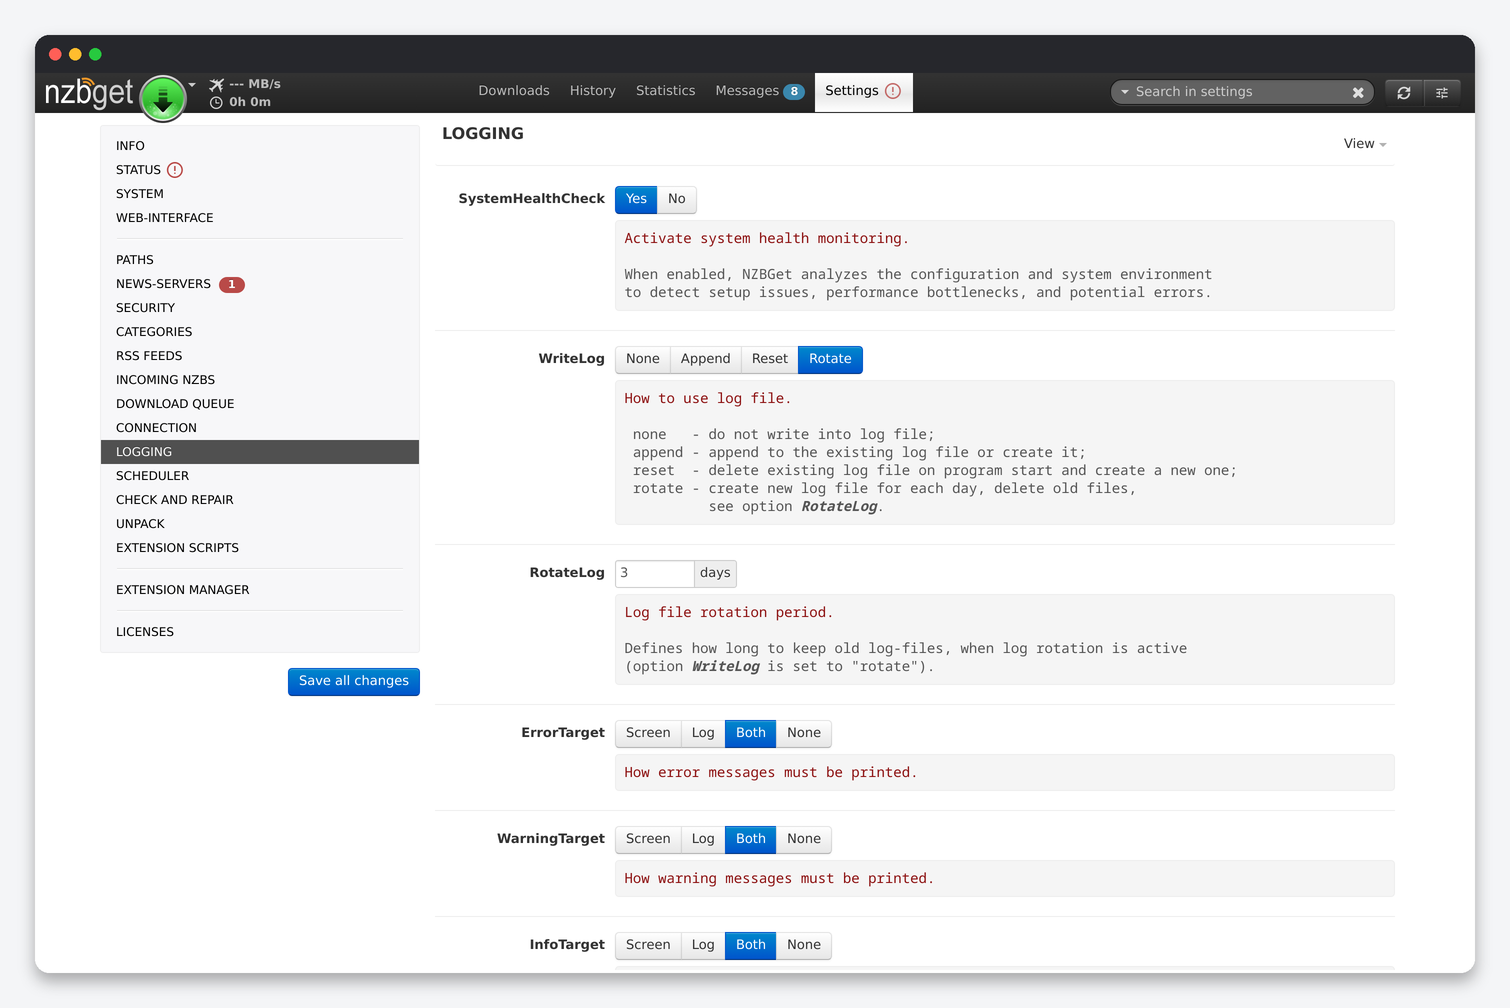Open the dropdown arrow beside the download button
The image size is (1510, 1008).
[x=192, y=85]
